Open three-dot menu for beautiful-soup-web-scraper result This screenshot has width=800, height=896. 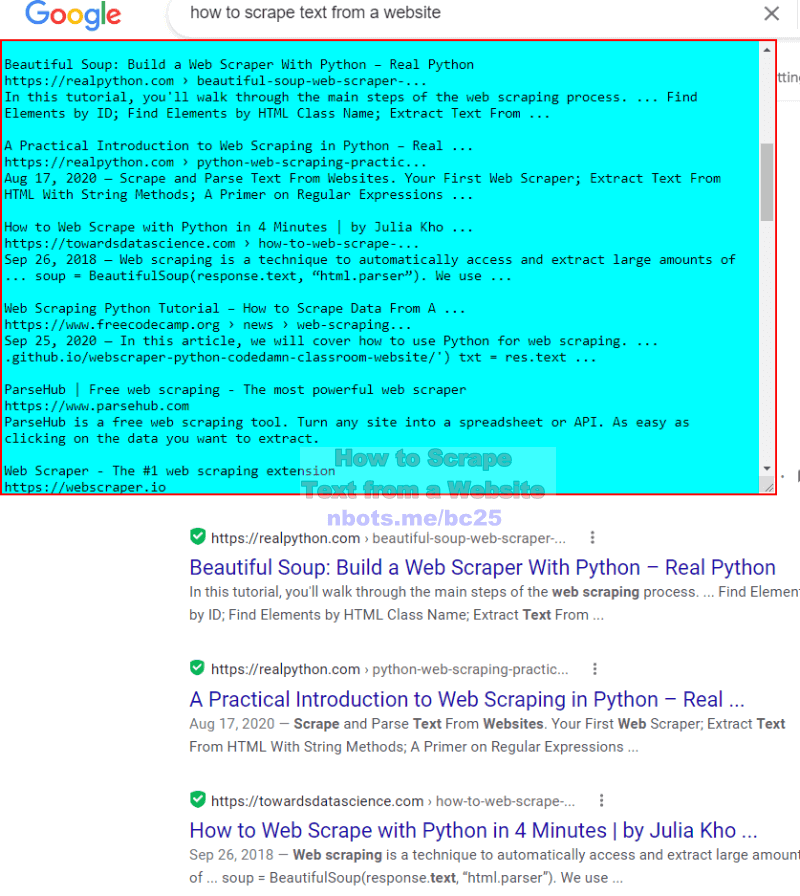coord(593,537)
